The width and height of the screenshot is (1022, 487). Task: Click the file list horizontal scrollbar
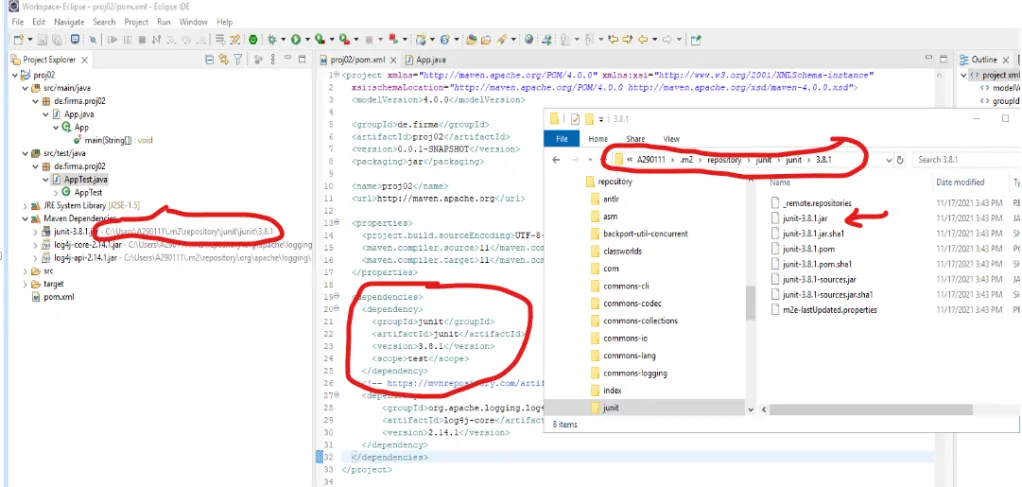(x=870, y=410)
